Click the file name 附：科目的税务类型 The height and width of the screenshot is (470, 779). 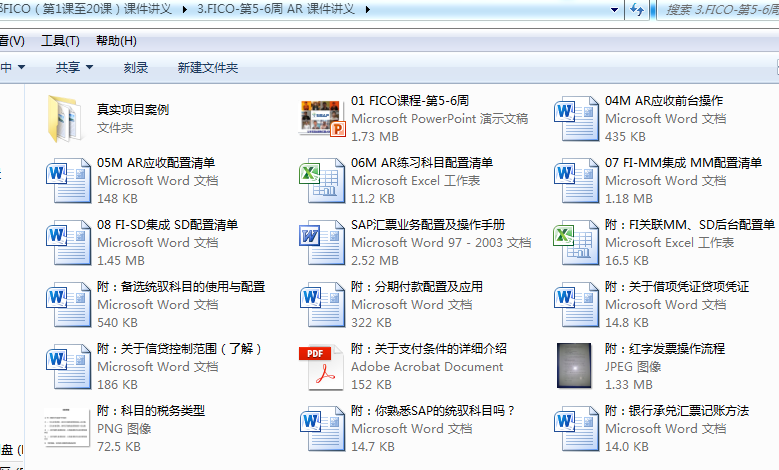point(151,411)
